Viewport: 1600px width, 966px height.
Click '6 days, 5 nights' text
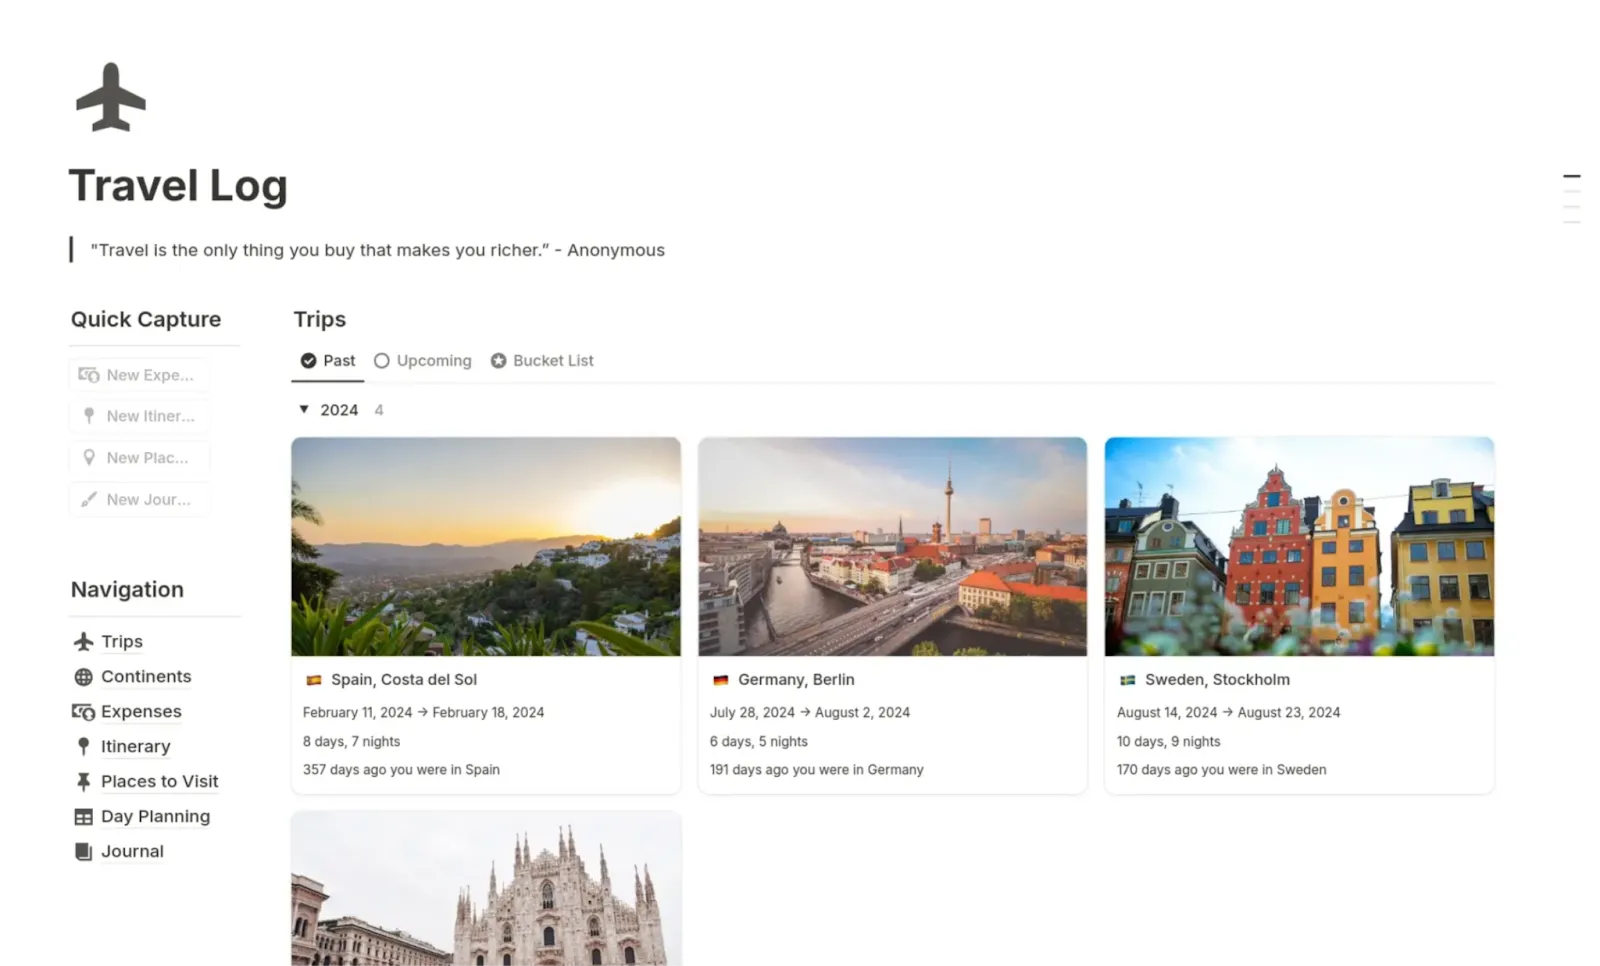[759, 742]
